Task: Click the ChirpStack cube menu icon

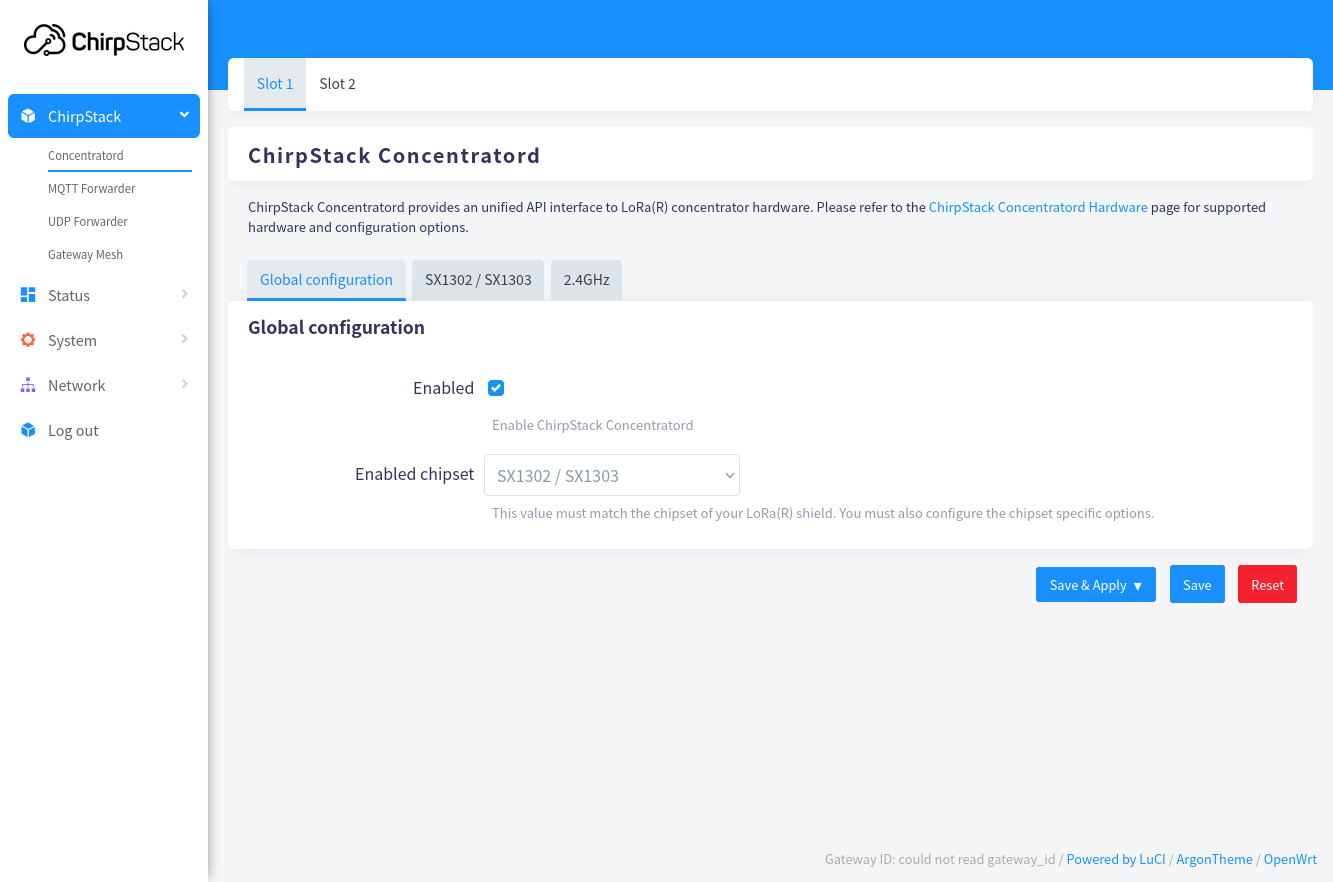Action: pyautogui.click(x=28, y=116)
